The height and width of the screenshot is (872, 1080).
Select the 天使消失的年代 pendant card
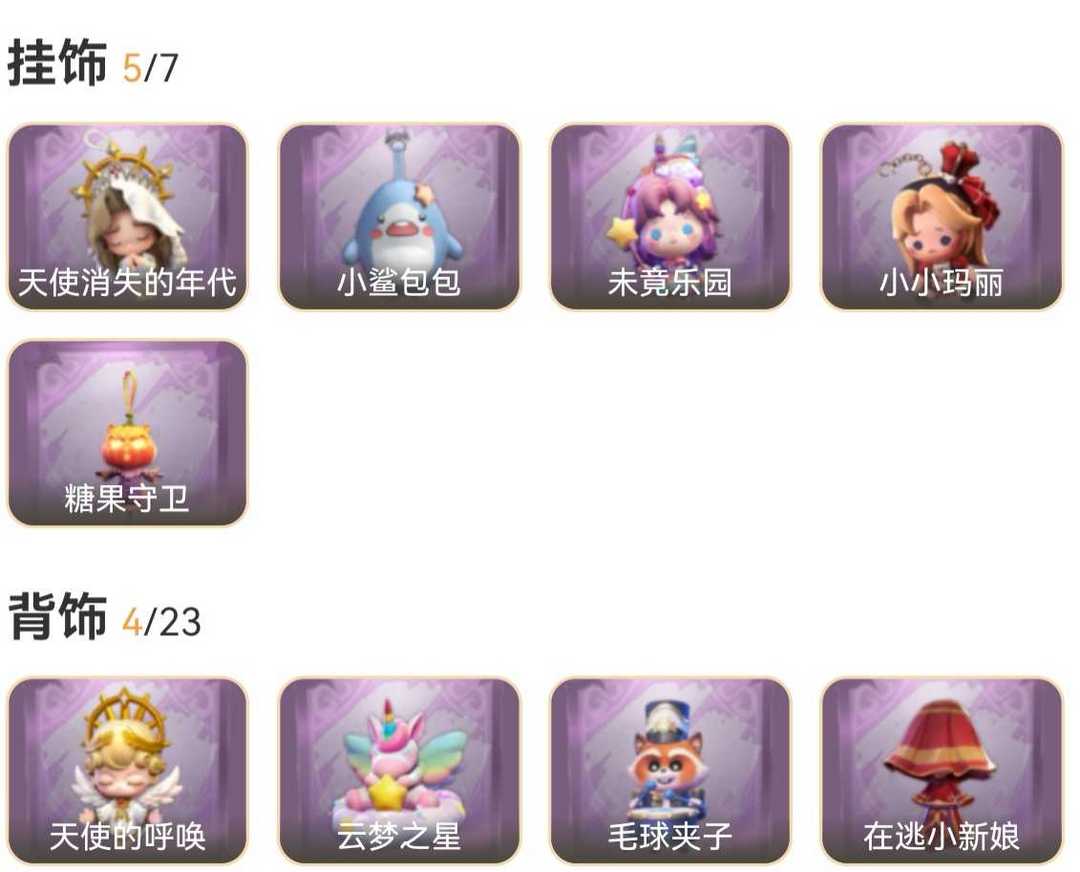pos(127,217)
